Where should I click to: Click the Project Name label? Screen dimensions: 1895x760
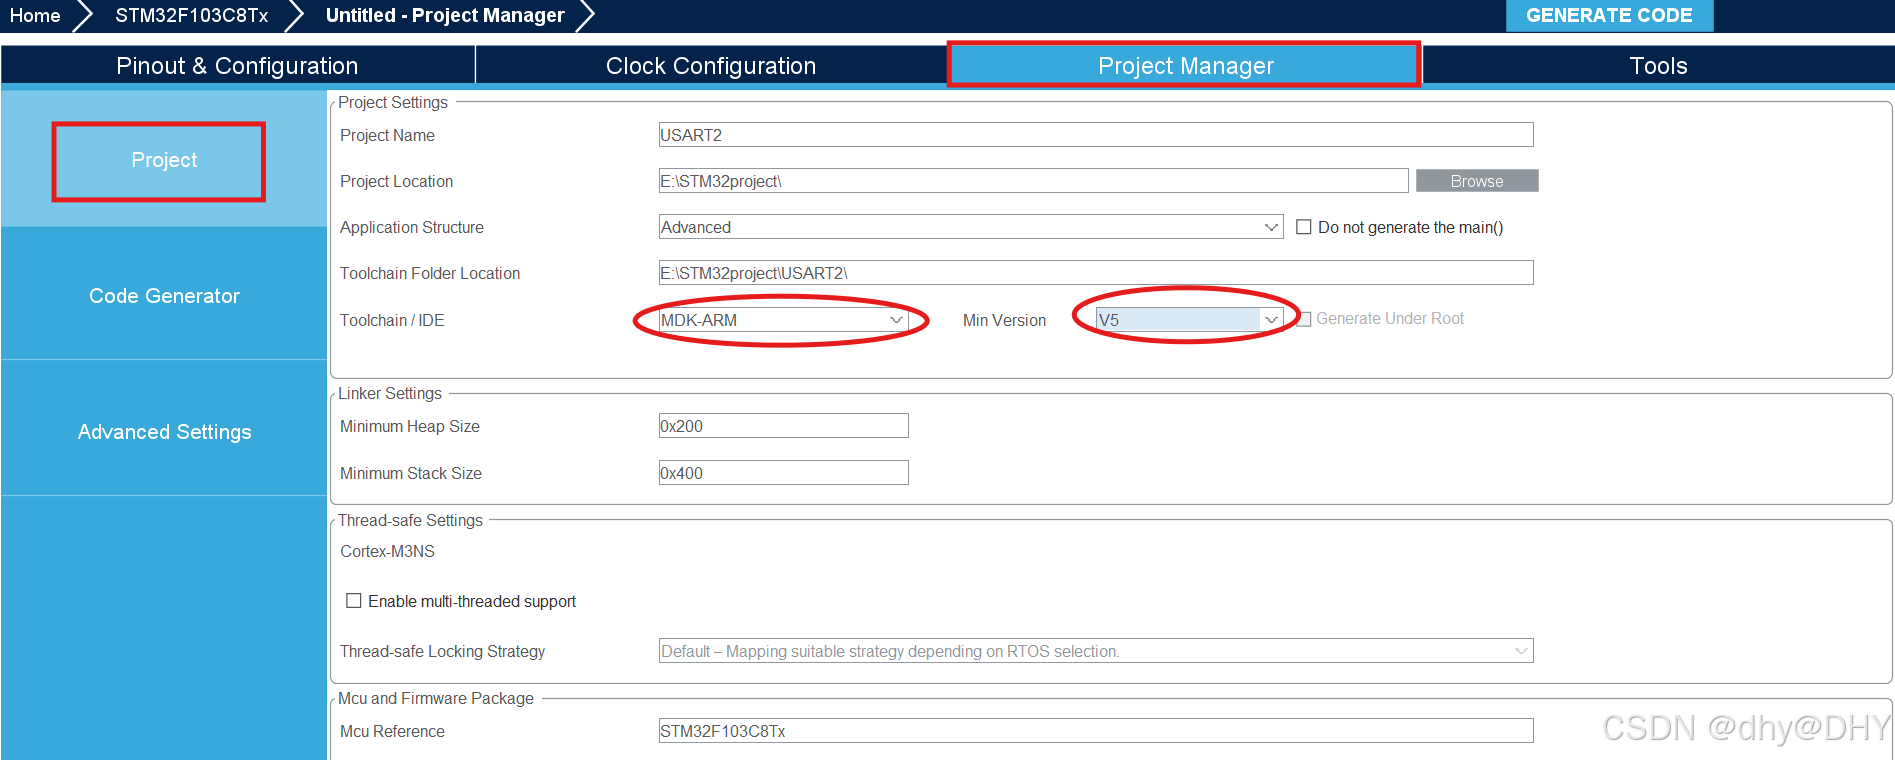click(388, 135)
